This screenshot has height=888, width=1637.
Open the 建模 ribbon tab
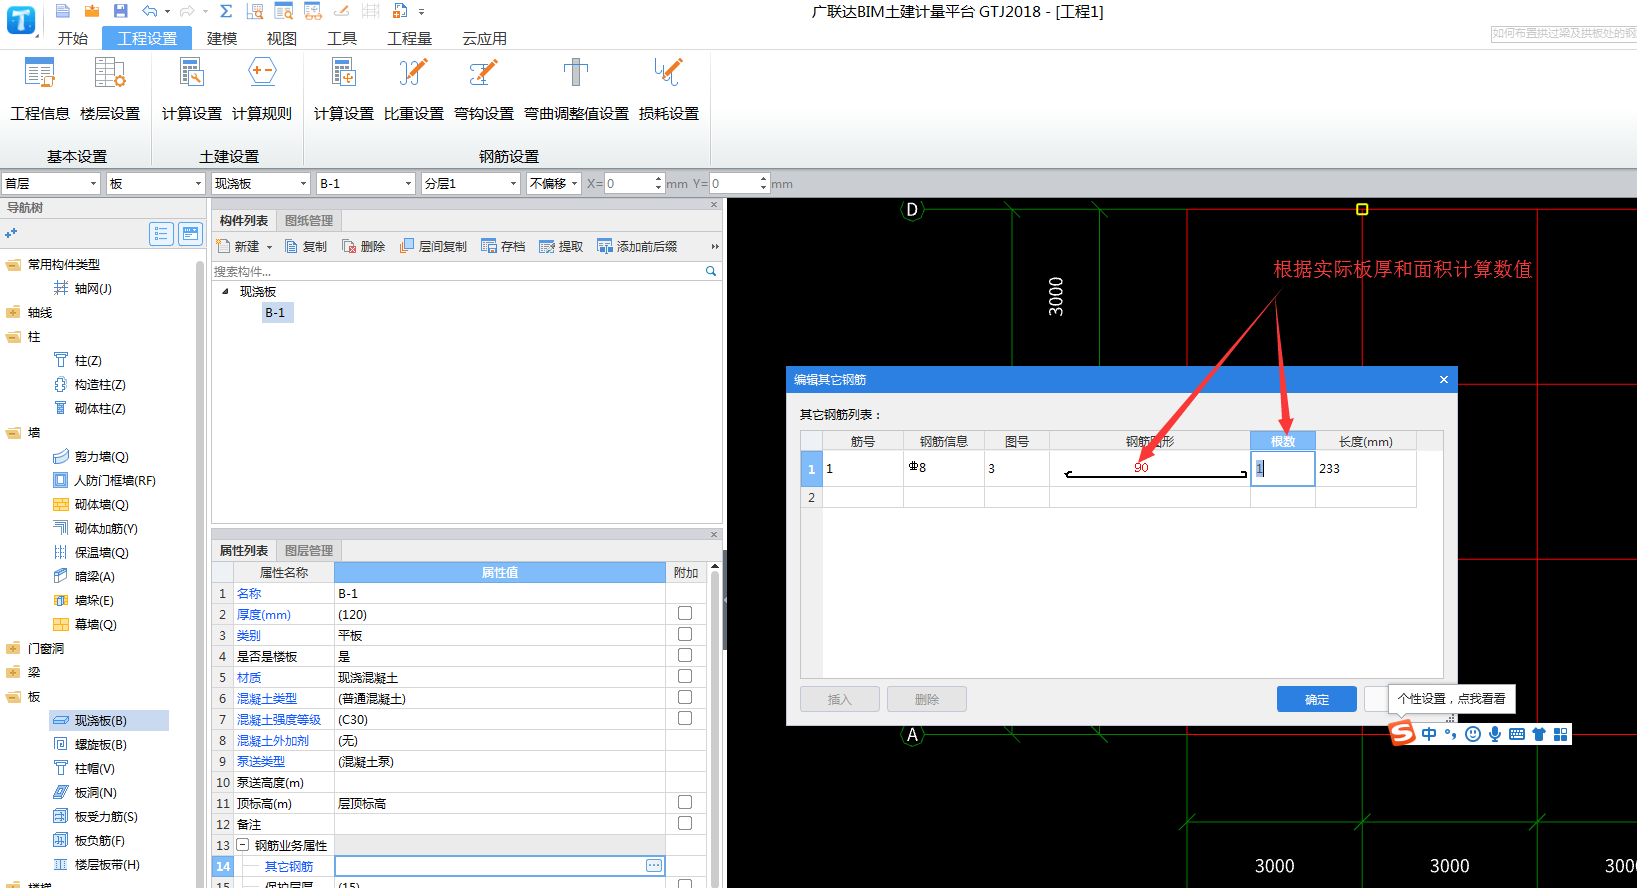point(222,38)
